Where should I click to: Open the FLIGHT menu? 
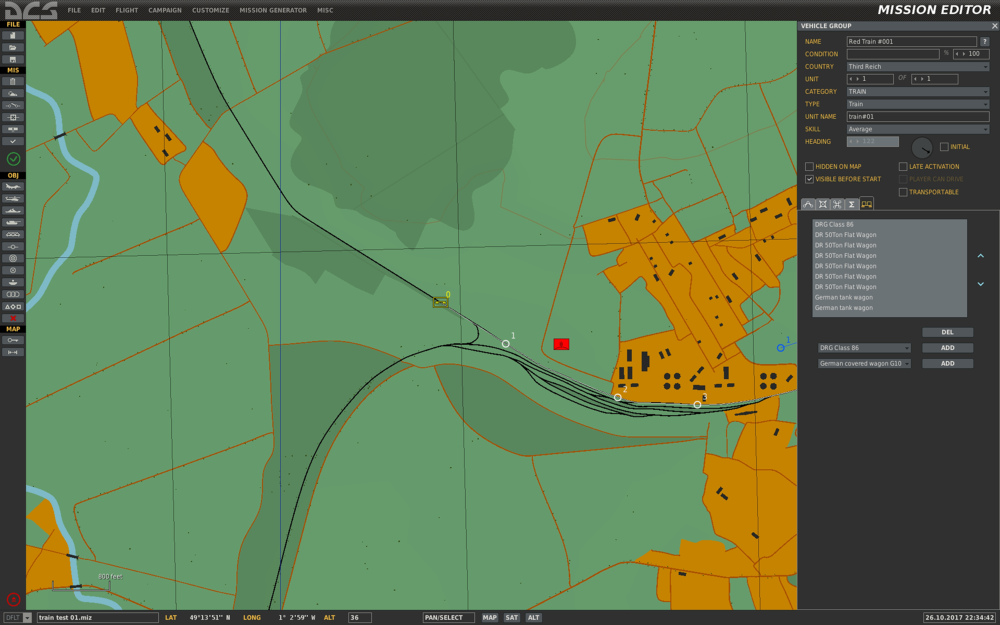127,10
